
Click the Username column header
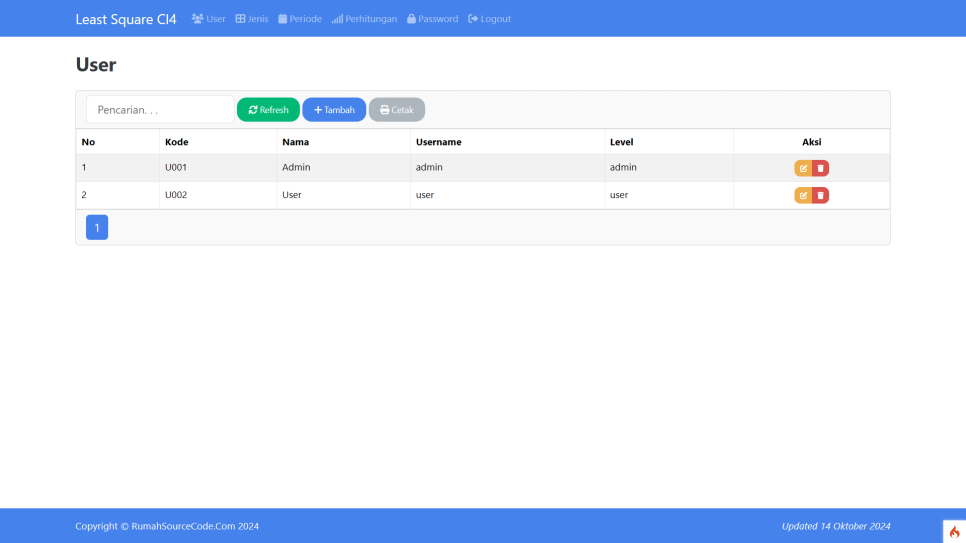(x=439, y=142)
